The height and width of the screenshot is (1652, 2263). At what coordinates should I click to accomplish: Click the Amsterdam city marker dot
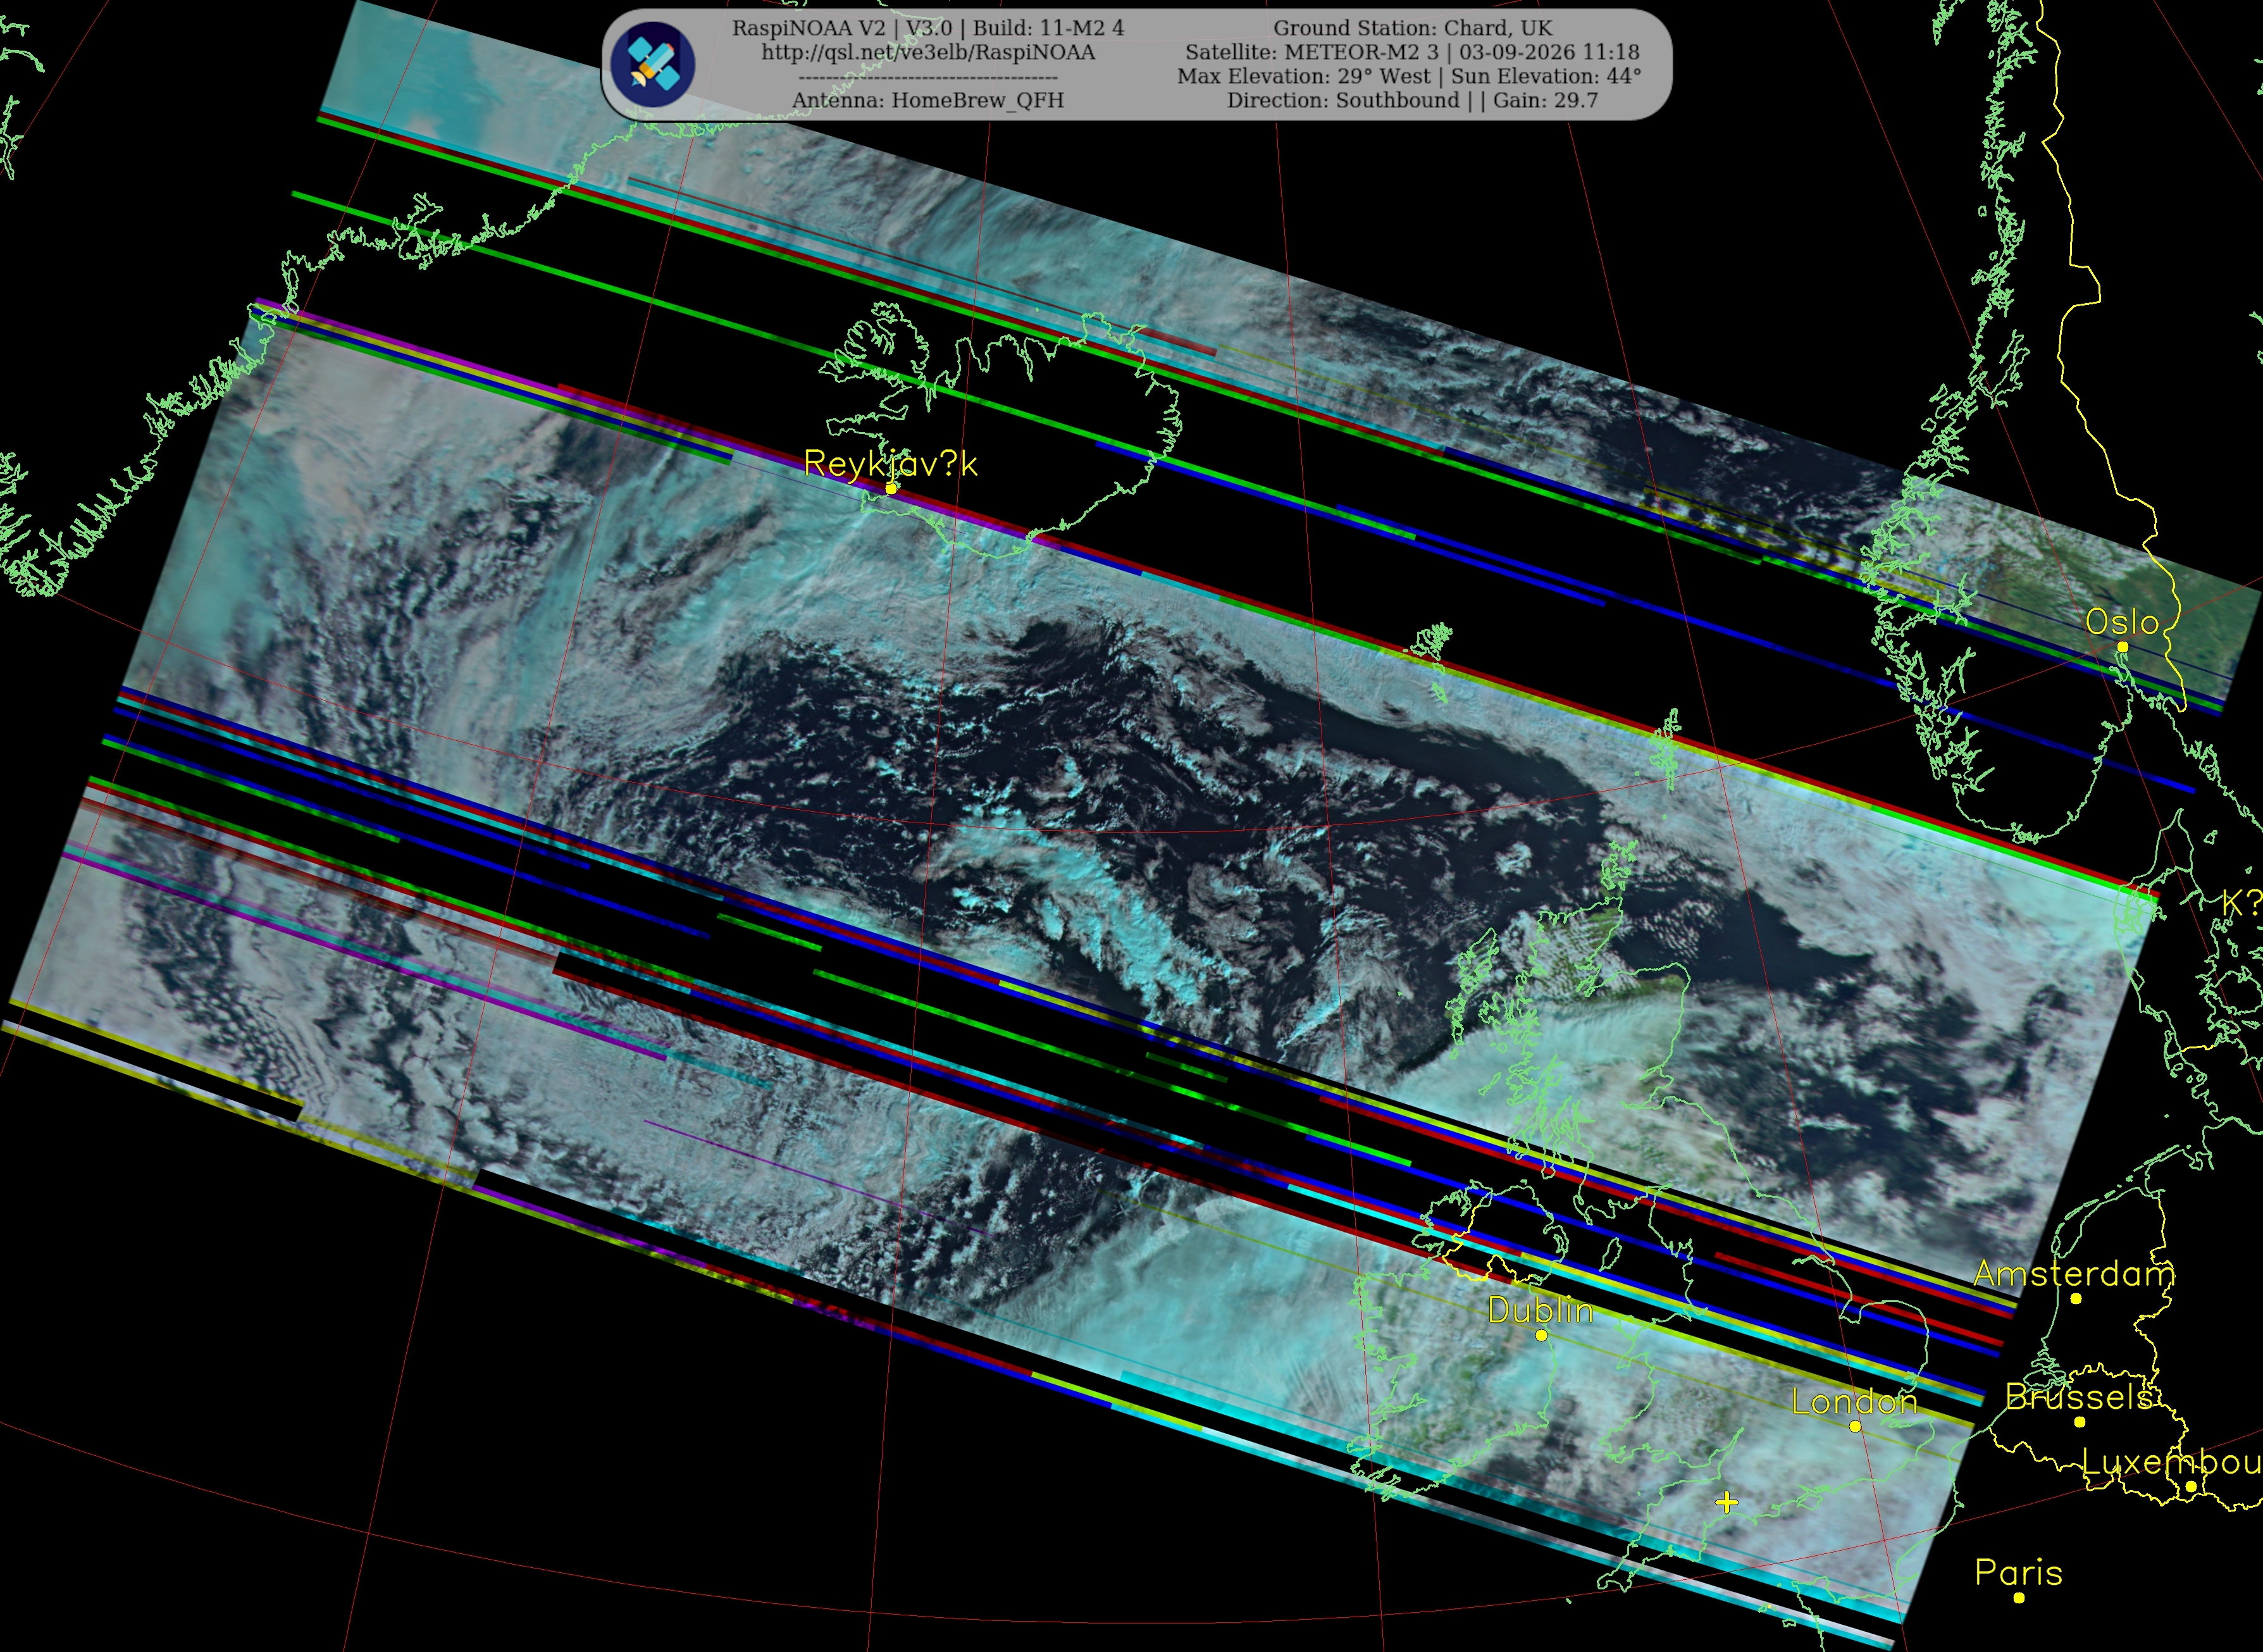(x=2076, y=1298)
